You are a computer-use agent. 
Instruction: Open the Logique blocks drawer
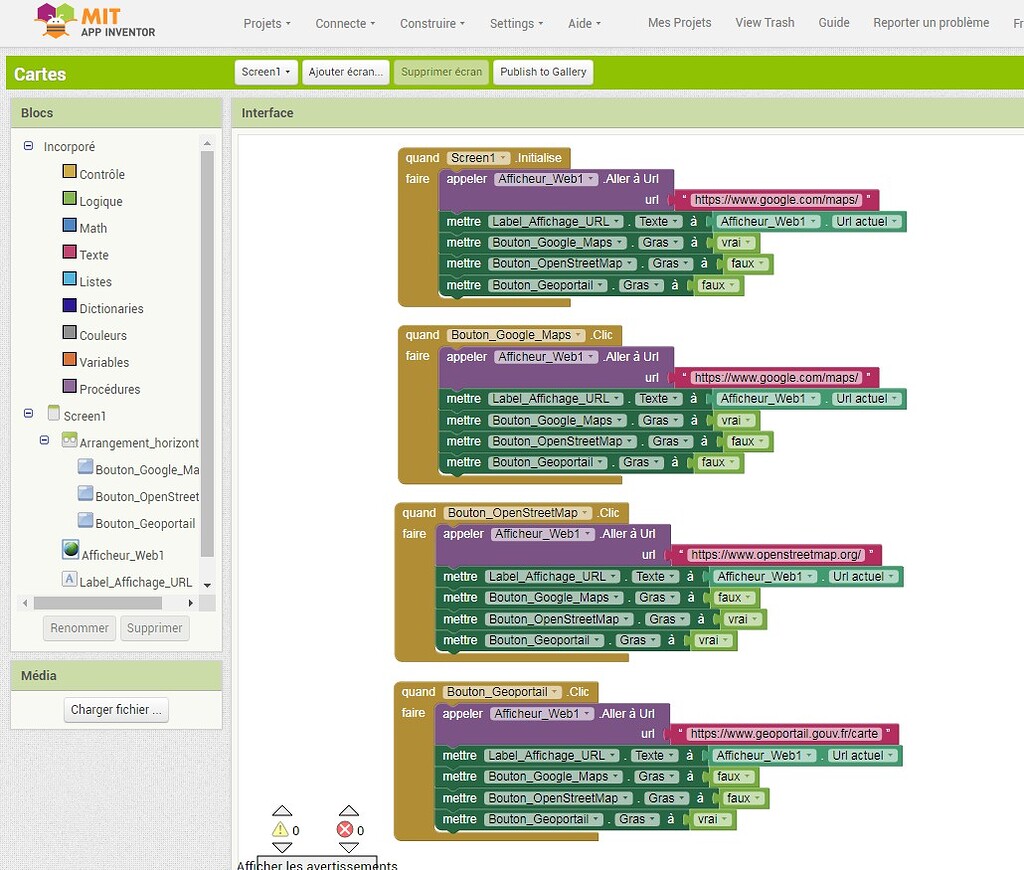(x=98, y=200)
